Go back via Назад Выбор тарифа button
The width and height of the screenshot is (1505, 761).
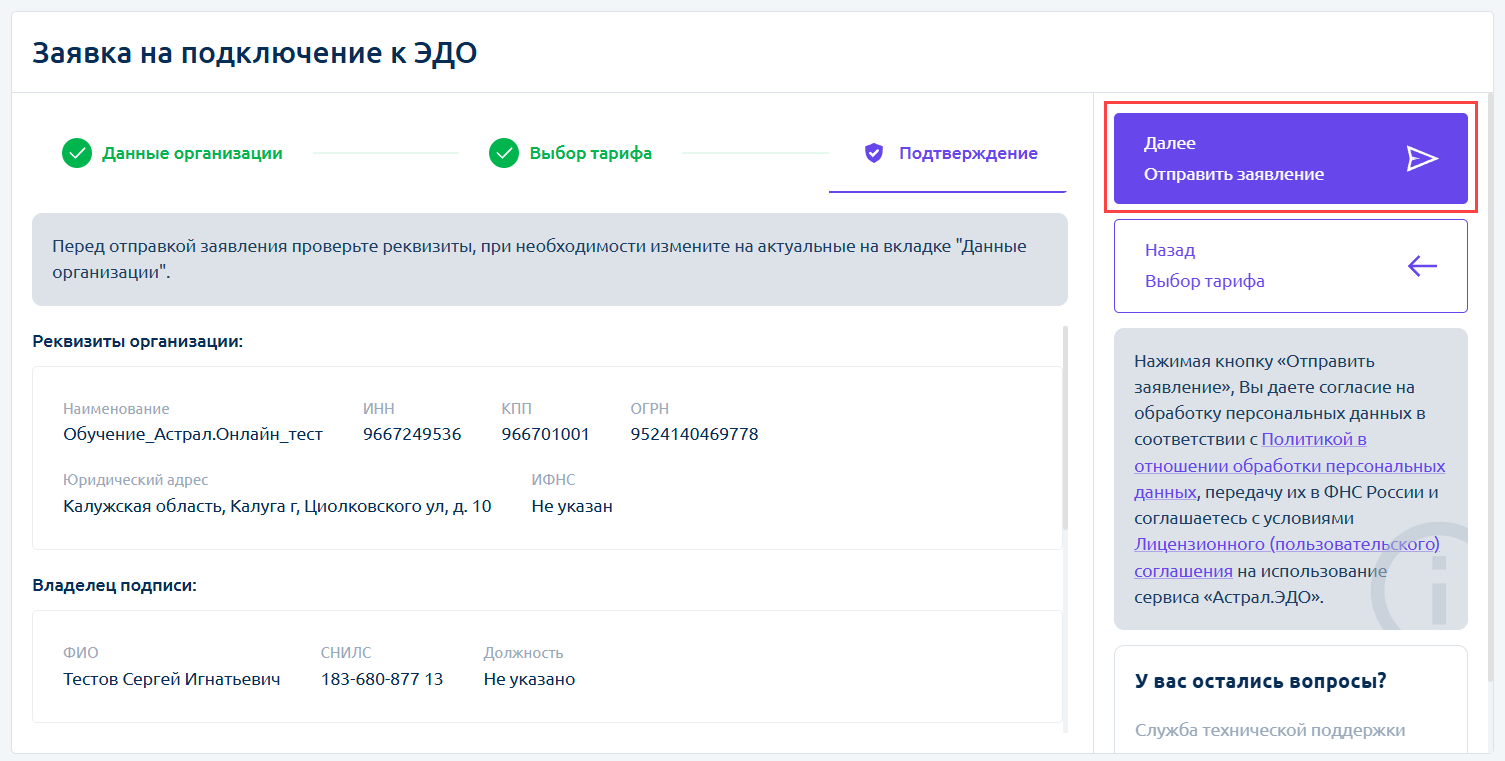(1291, 266)
